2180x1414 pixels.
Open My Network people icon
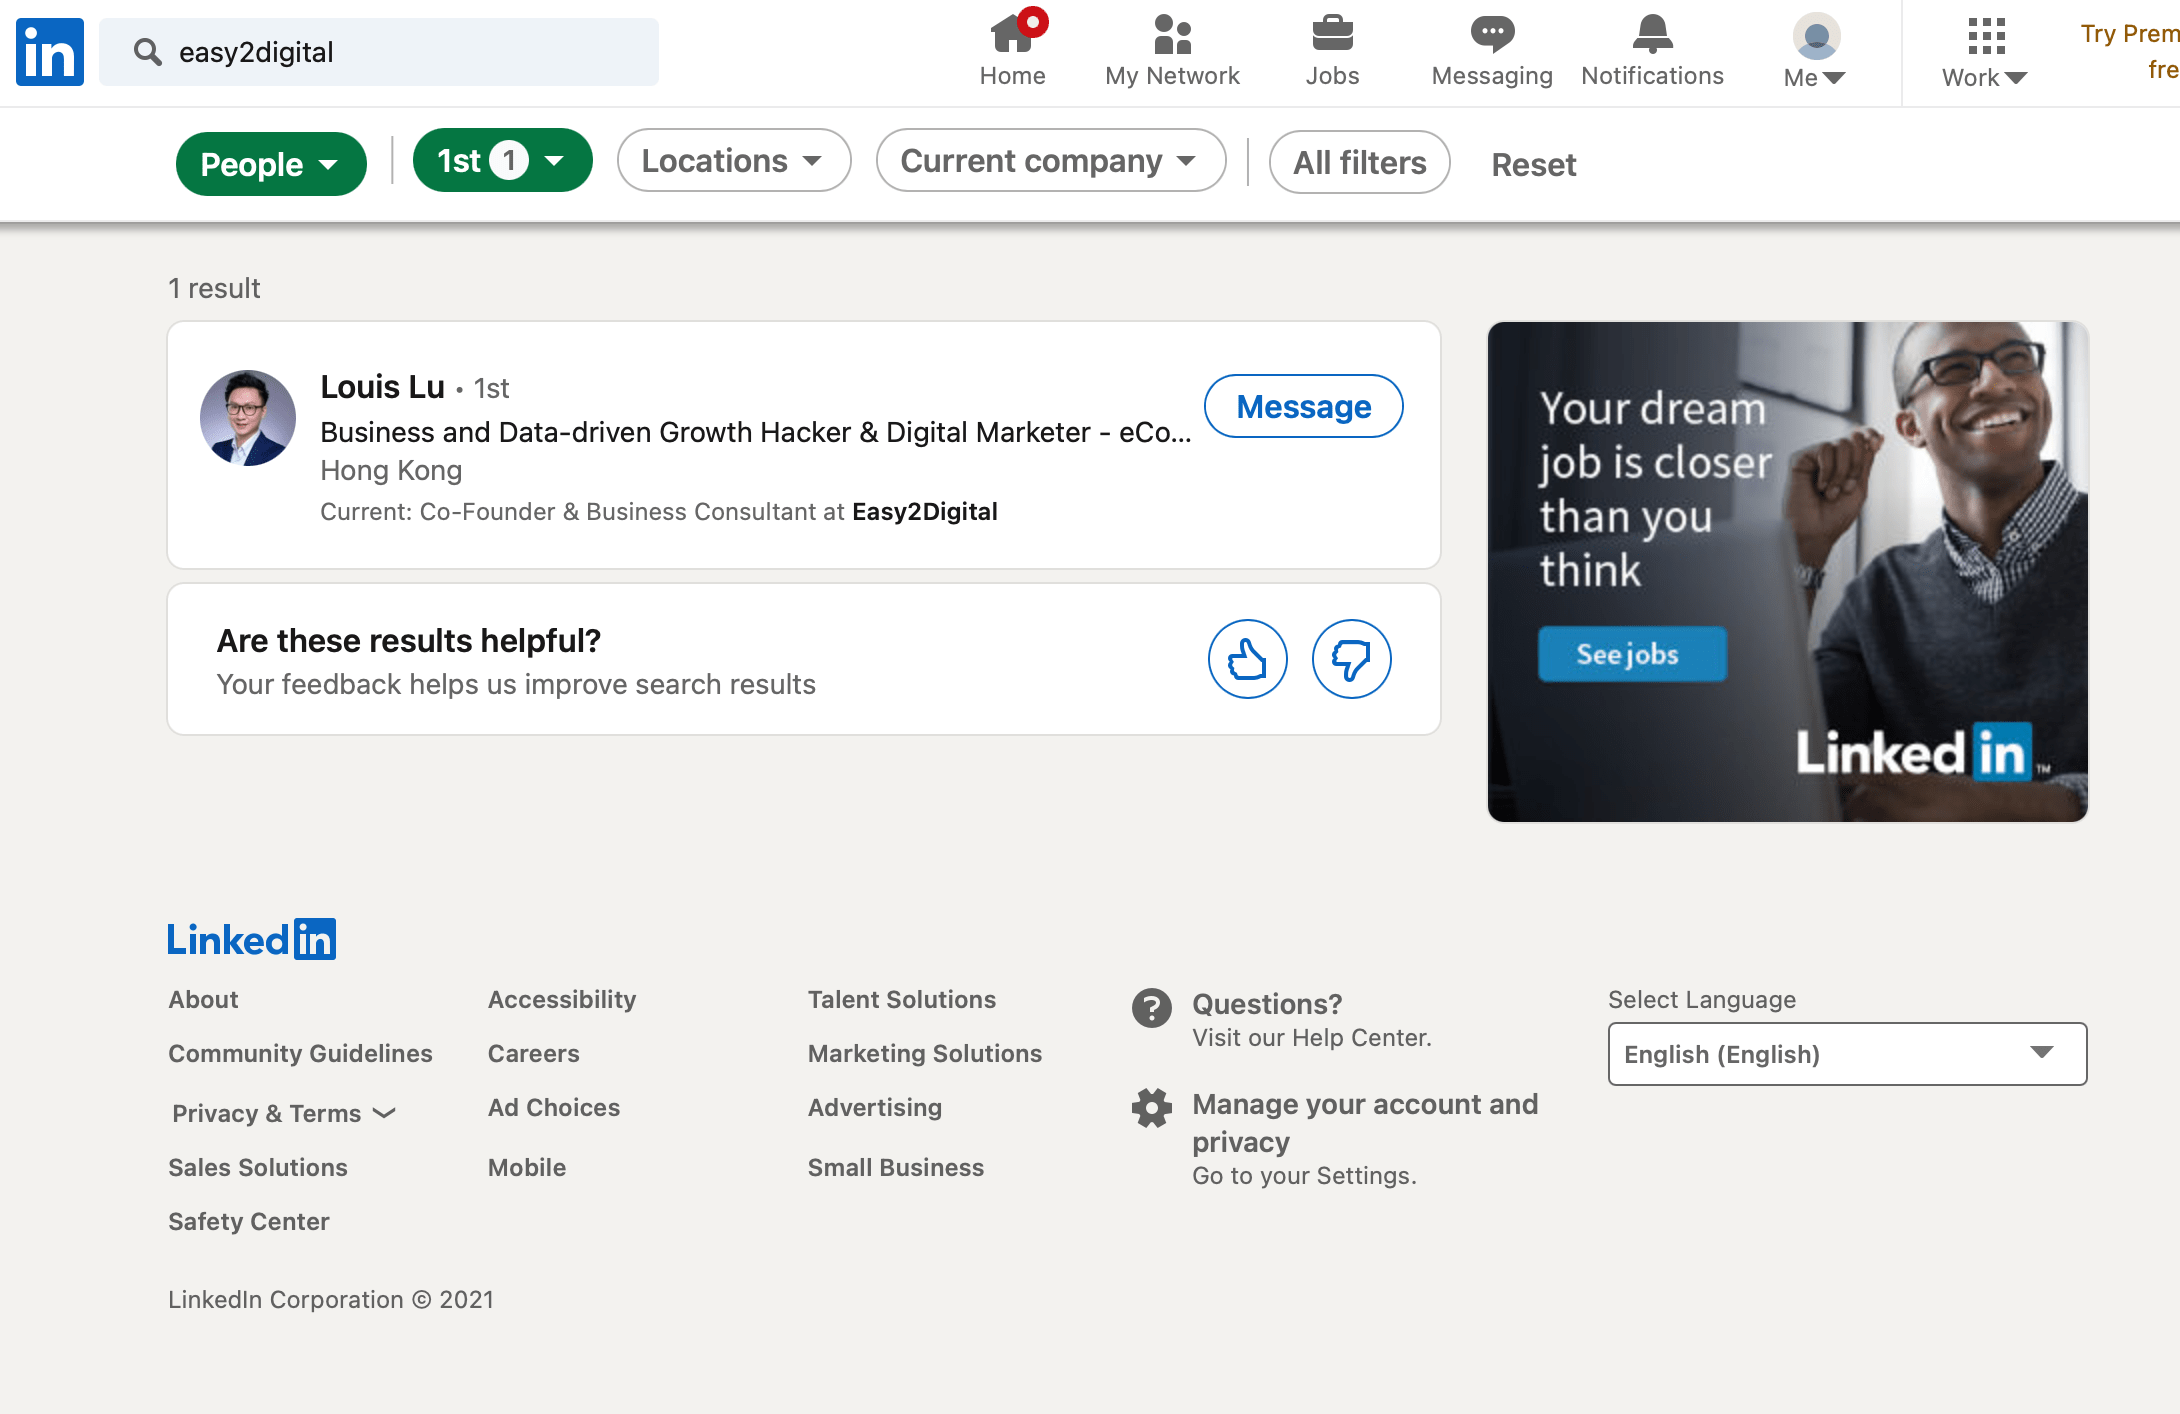coord(1172,34)
